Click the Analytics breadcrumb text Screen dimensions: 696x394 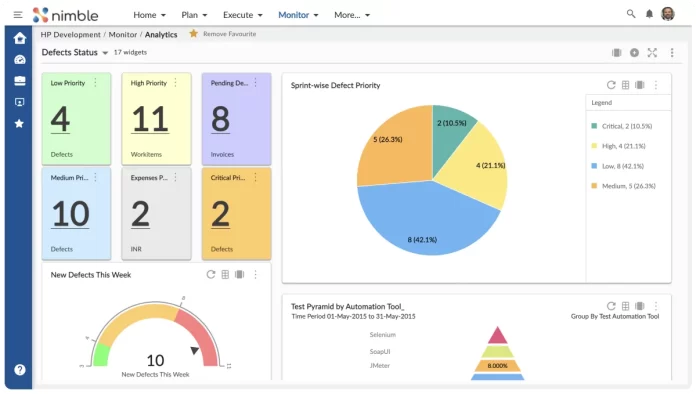click(161, 35)
